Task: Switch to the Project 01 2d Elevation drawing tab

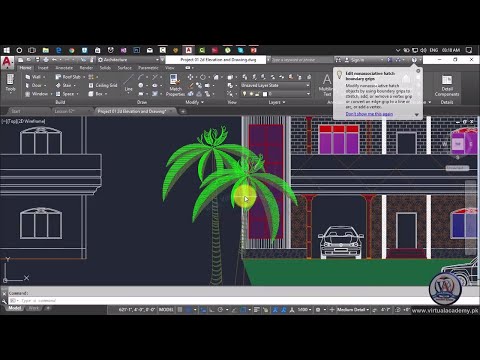Action: tap(131, 111)
